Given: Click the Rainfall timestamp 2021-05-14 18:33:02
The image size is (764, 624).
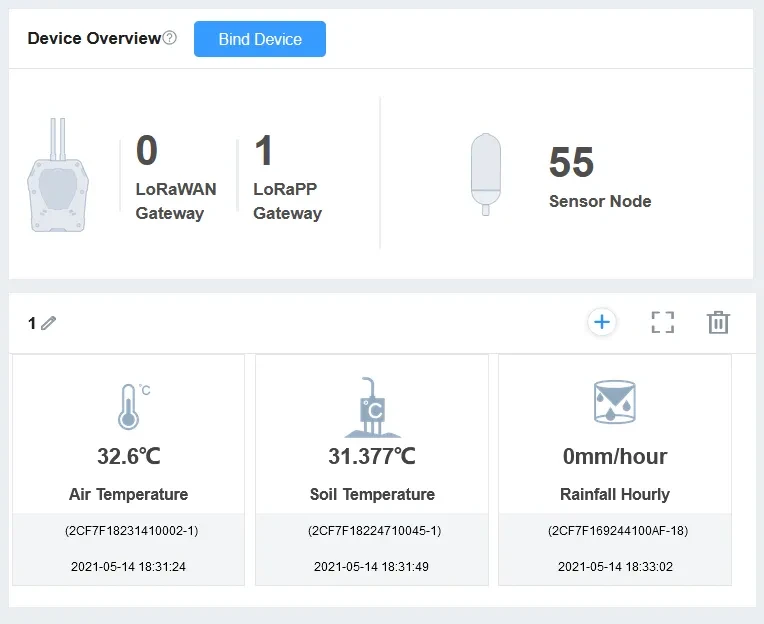Looking at the screenshot, I should pos(614,566).
